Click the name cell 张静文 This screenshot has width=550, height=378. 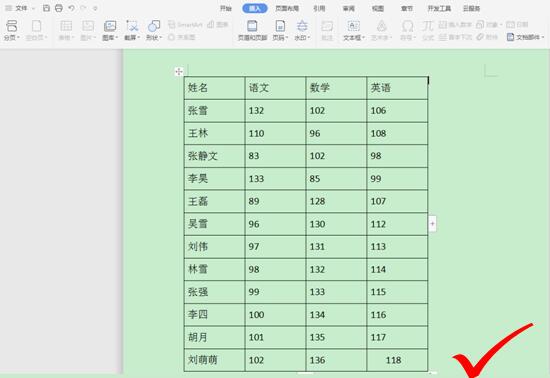pos(214,156)
